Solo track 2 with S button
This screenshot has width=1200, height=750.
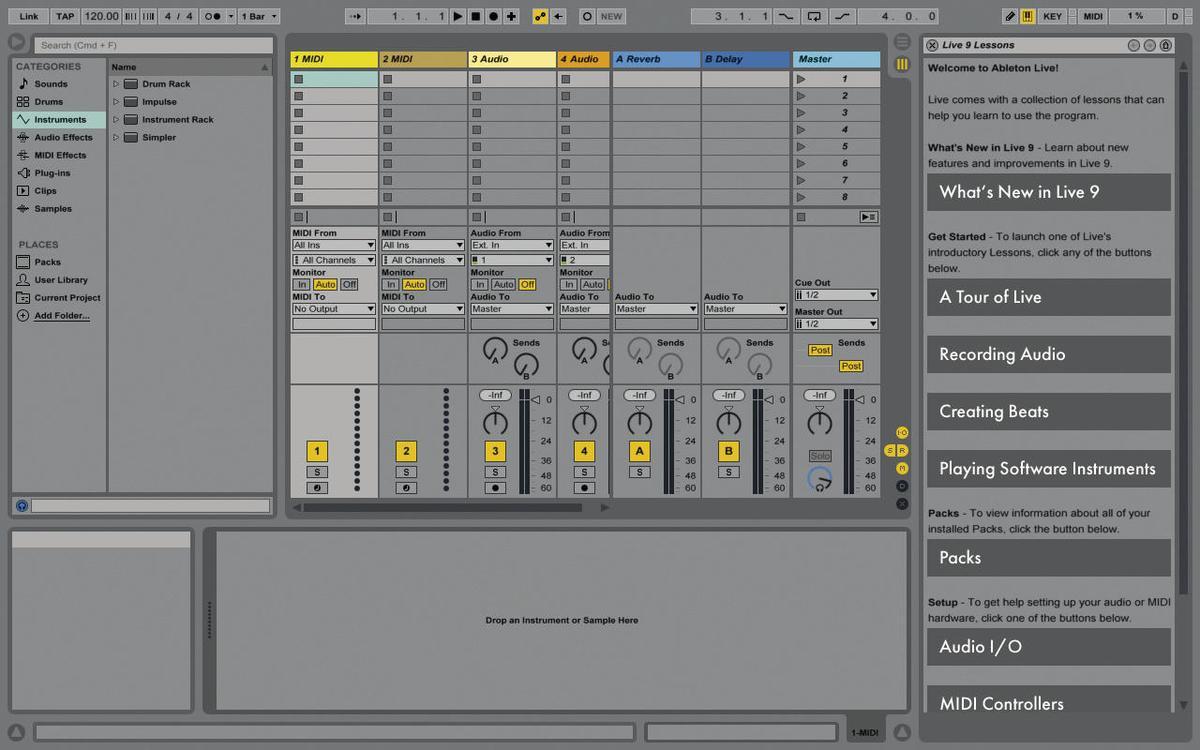pos(406,472)
